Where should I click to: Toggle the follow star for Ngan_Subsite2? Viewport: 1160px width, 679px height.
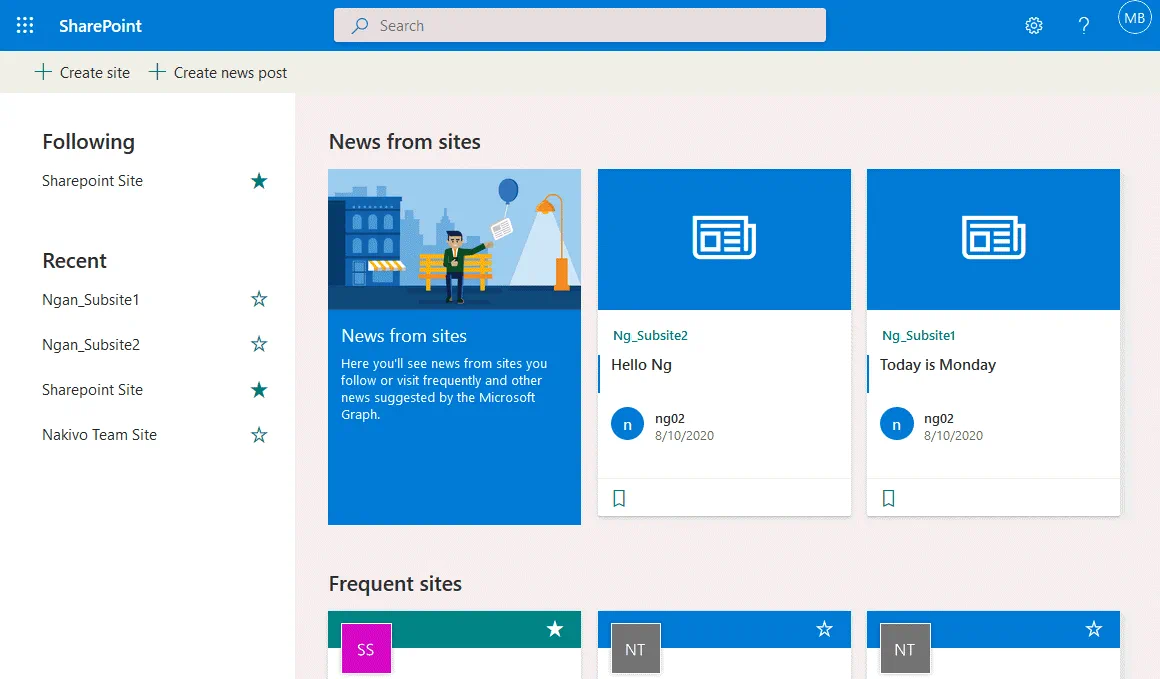(259, 344)
